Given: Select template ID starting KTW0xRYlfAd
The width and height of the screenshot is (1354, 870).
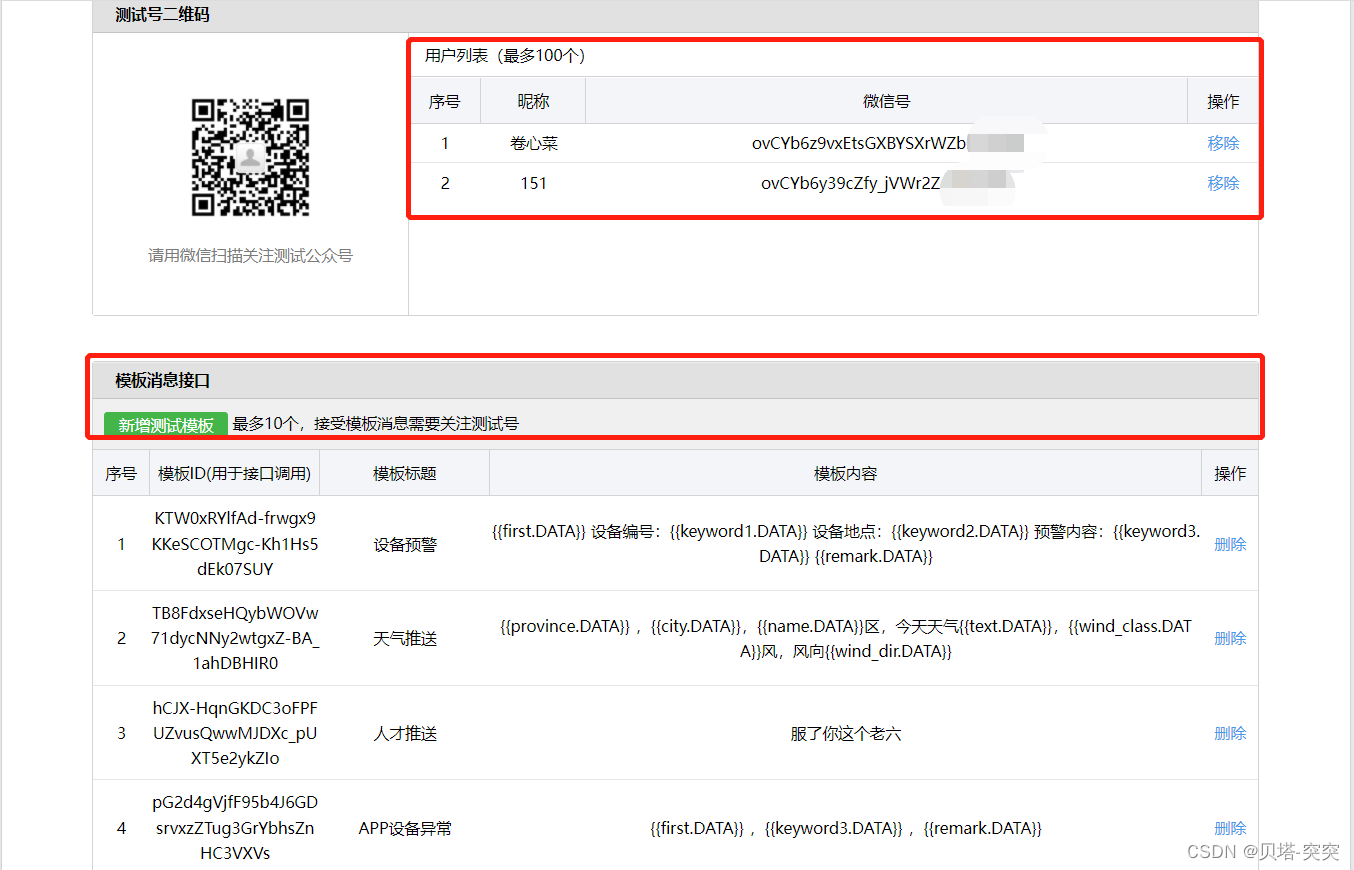Looking at the screenshot, I should 235,544.
